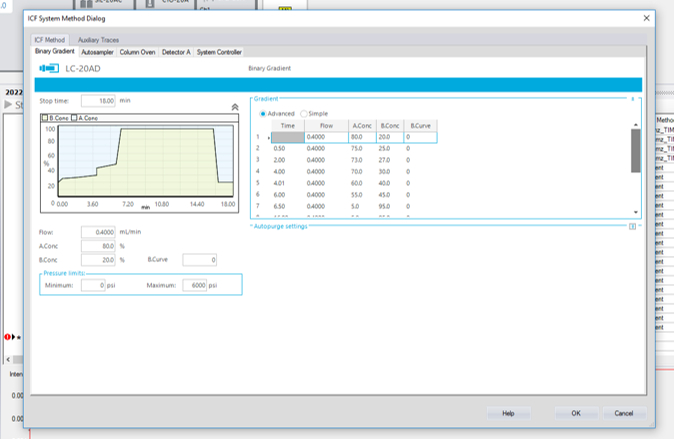
Task: Select the B.Conc 40.0 cell in row 5
Action: tap(390, 183)
